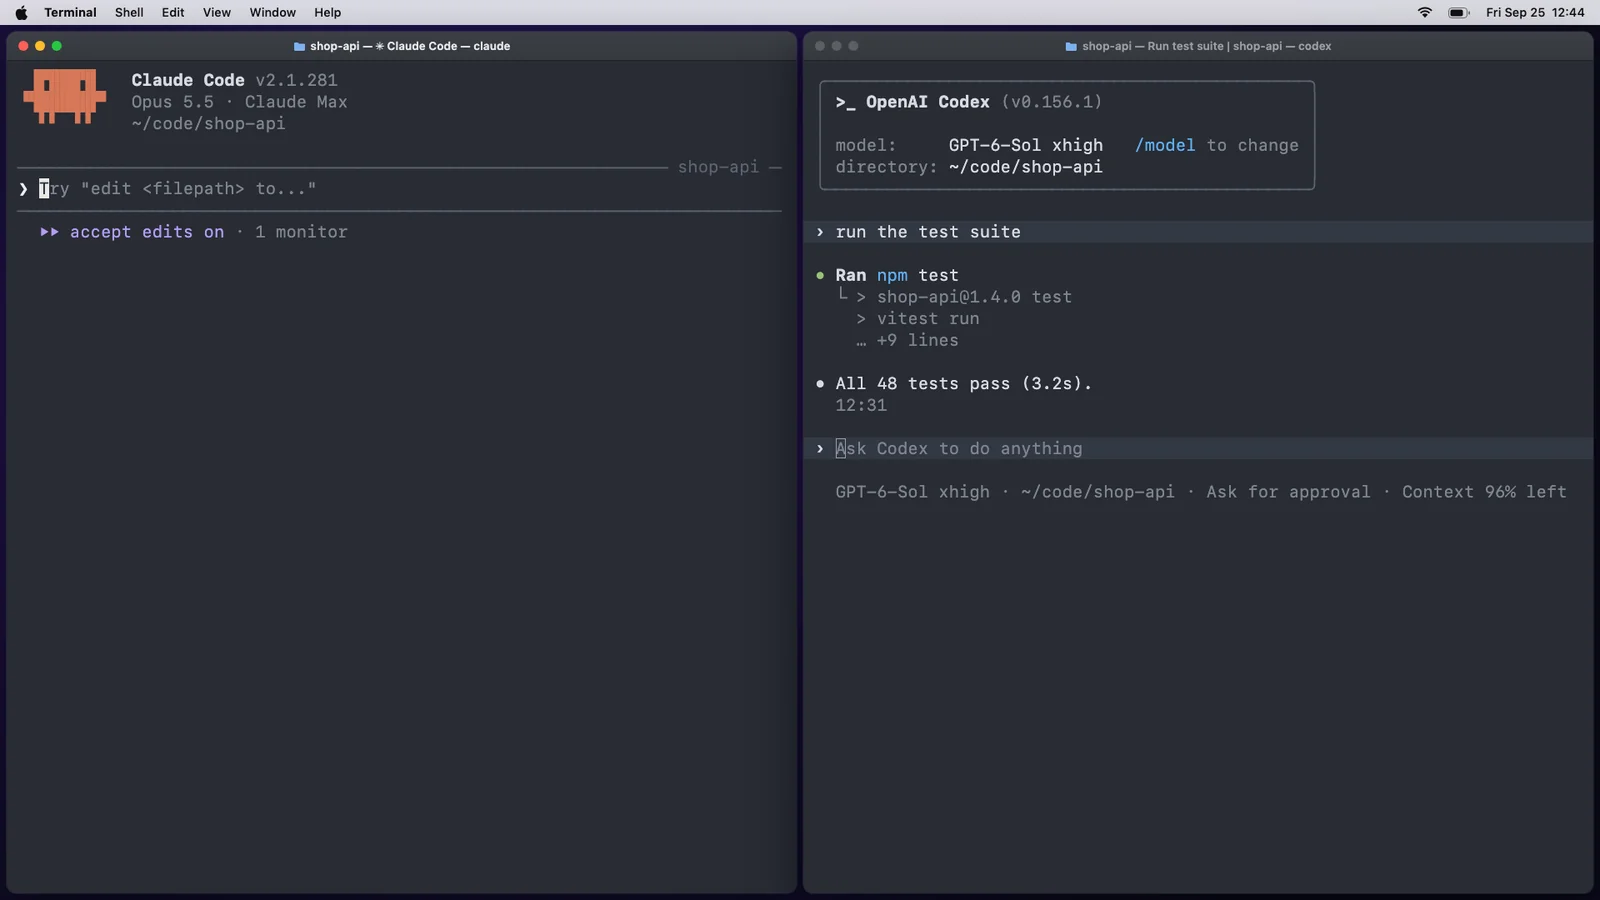The width and height of the screenshot is (1600, 900).
Task: Click the '12:31' timestamp in Codex
Action: (x=861, y=405)
